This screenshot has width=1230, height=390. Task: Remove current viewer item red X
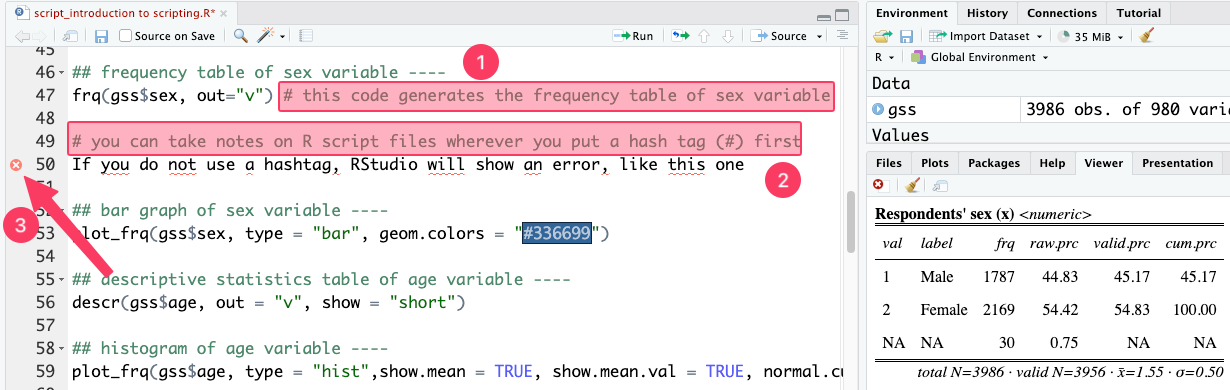tap(878, 185)
